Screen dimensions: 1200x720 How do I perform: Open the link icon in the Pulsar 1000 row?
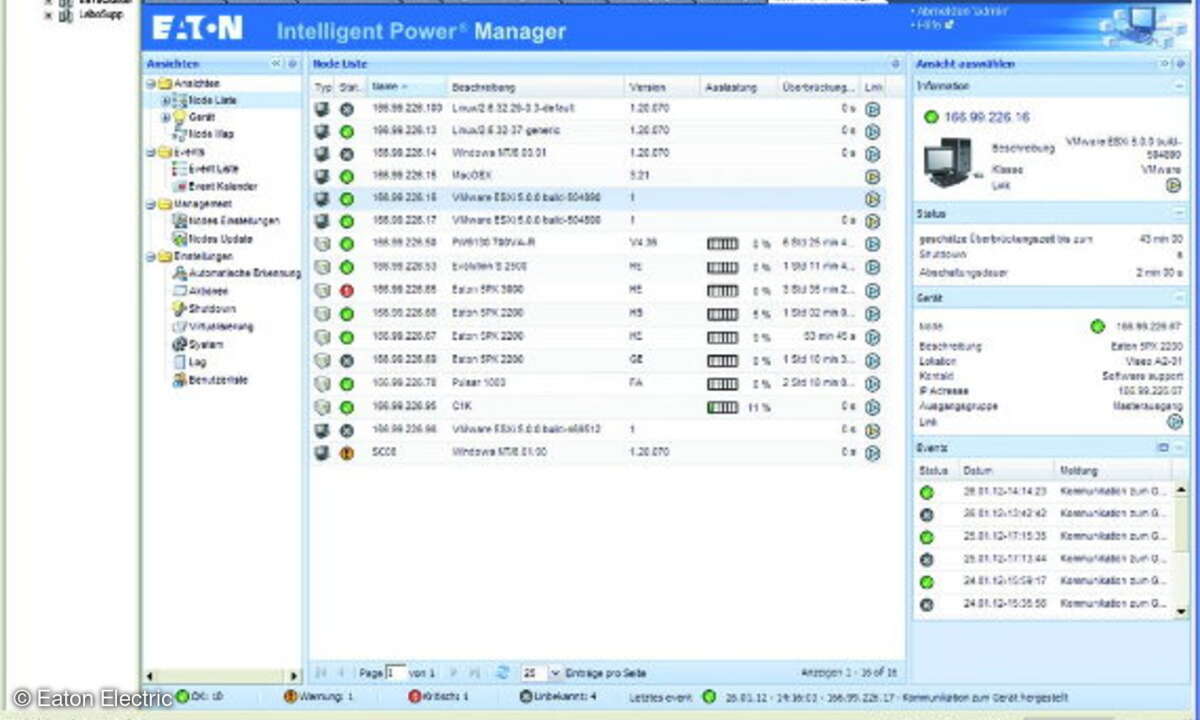point(872,383)
